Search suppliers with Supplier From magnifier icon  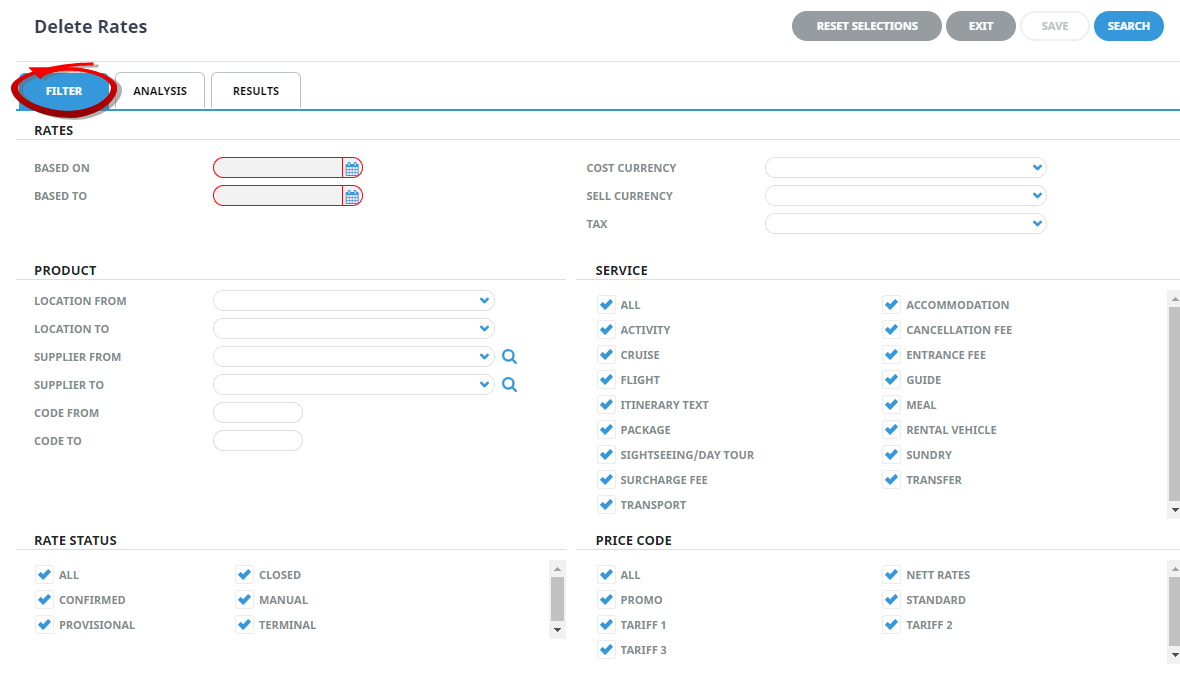(509, 357)
